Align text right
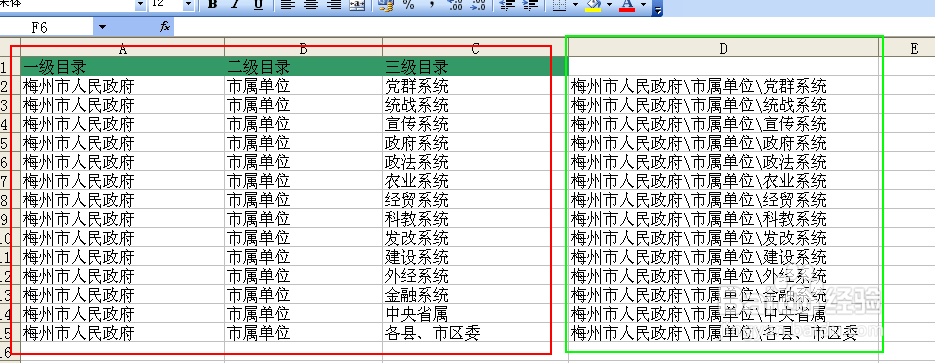The image size is (935, 363). point(334,4)
